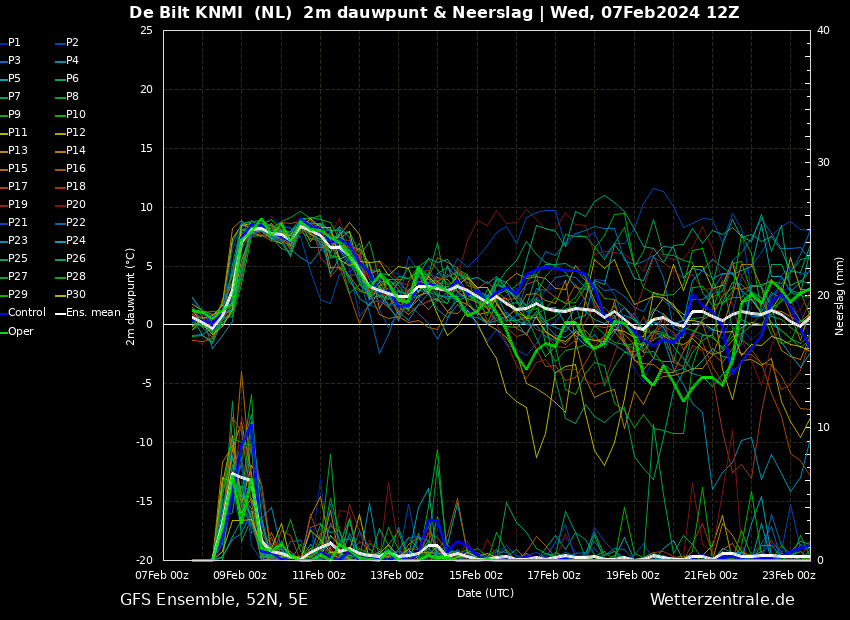
Task: Click the Neerslag (mm) axis title
Action: click(839, 296)
